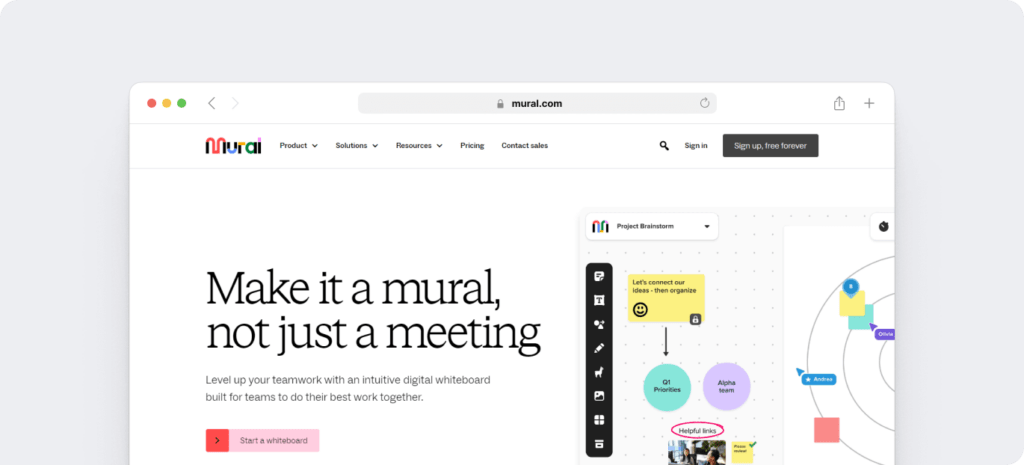
Task: Click the Olivia cursor label
Action: [884, 334]
